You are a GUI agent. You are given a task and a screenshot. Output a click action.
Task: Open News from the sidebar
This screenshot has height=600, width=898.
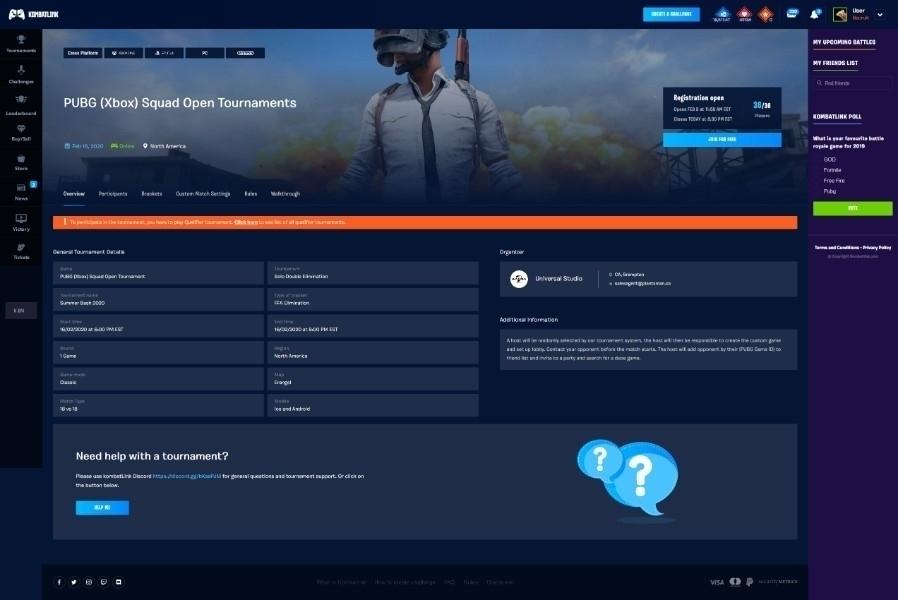pos(21,192)
